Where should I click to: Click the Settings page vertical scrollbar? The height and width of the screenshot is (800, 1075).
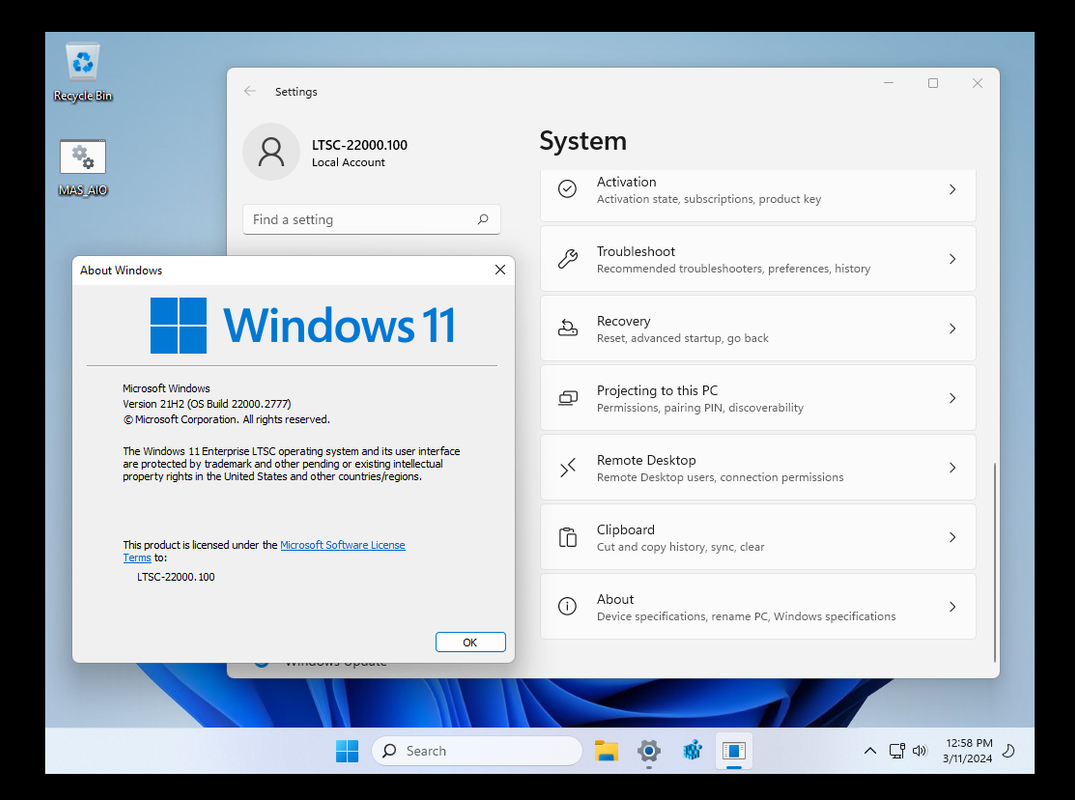click(994, 562)
